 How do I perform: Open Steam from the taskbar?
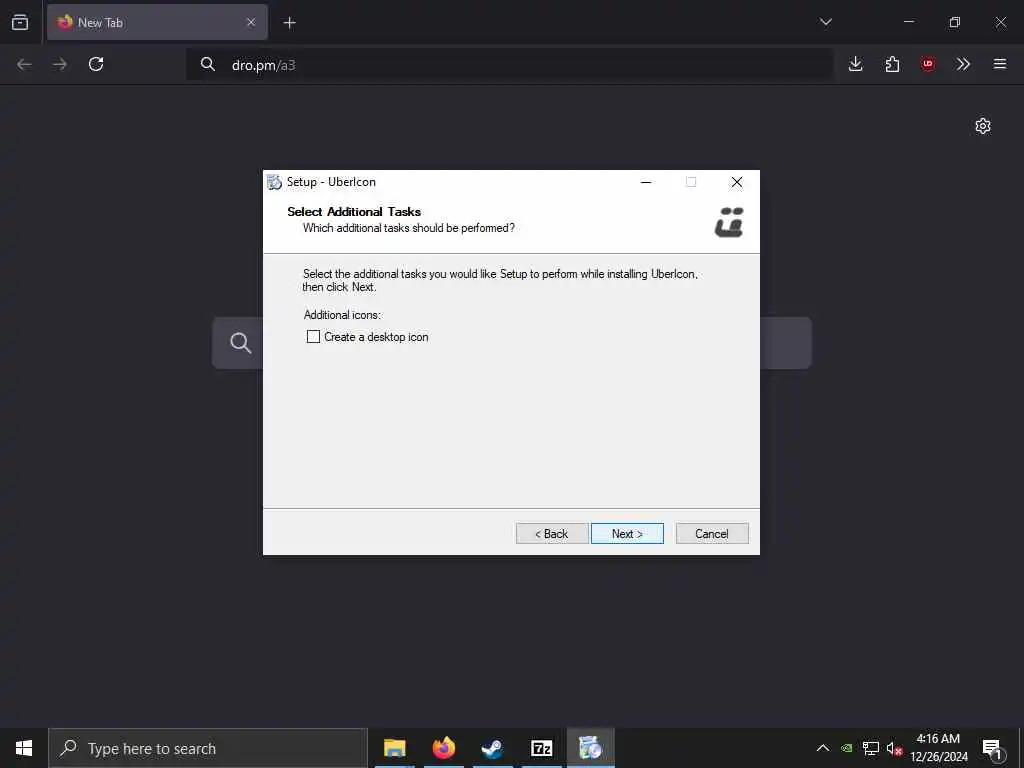click(492, 748)
